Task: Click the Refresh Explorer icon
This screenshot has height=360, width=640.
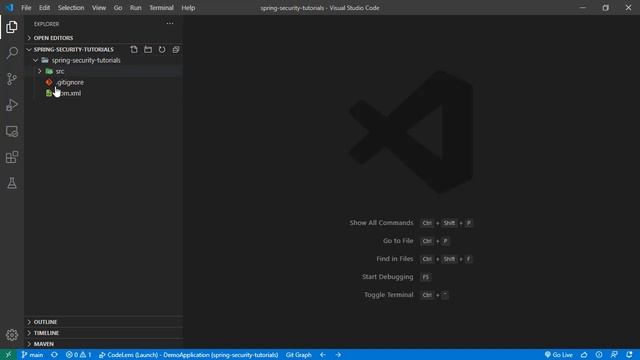Action: [162, 49]
